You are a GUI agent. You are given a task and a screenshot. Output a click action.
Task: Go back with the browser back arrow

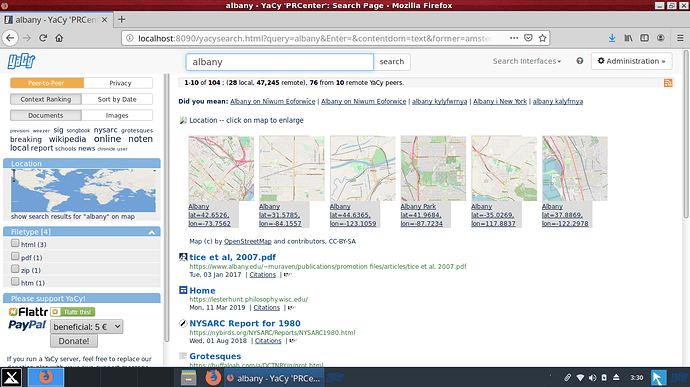11,38
